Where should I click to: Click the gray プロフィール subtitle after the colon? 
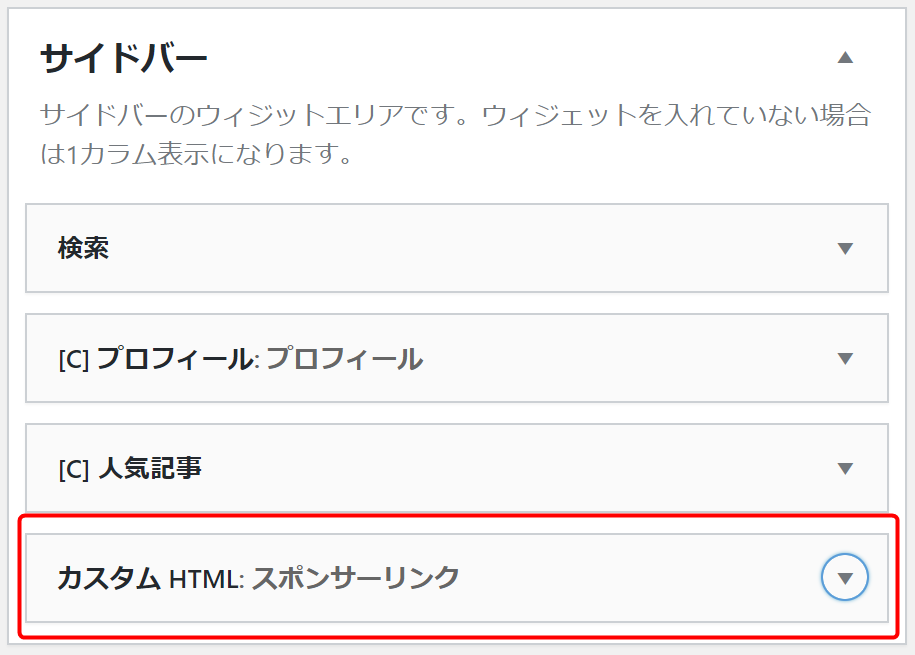point(344,358)
